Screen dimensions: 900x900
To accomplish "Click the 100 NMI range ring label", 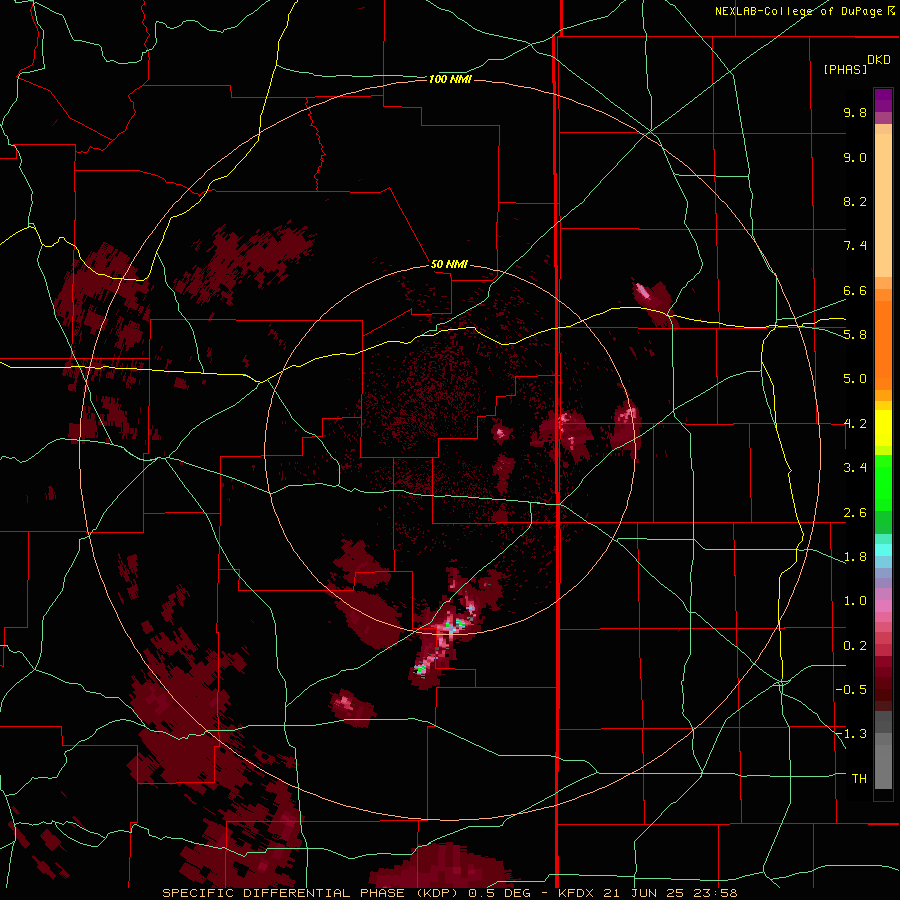I will [450, 79].
